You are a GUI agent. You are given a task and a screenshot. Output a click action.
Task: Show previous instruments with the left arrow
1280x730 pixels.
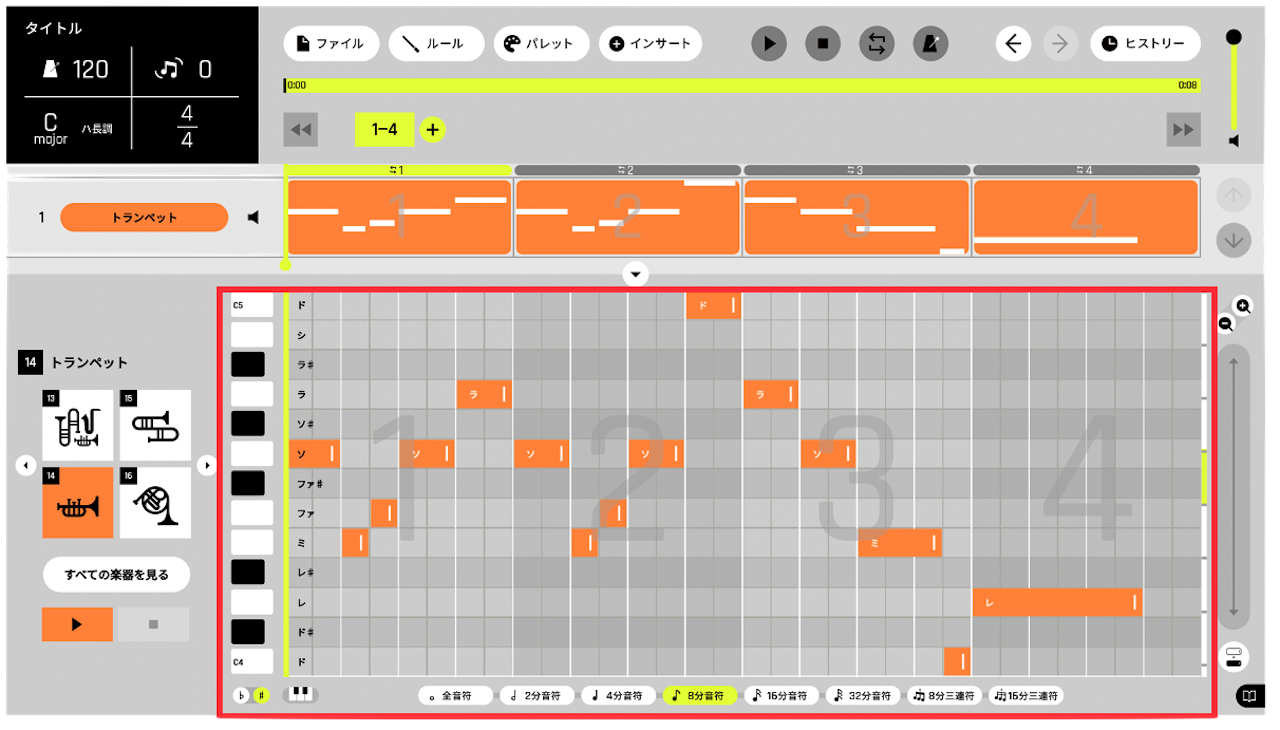pos(26,465)
